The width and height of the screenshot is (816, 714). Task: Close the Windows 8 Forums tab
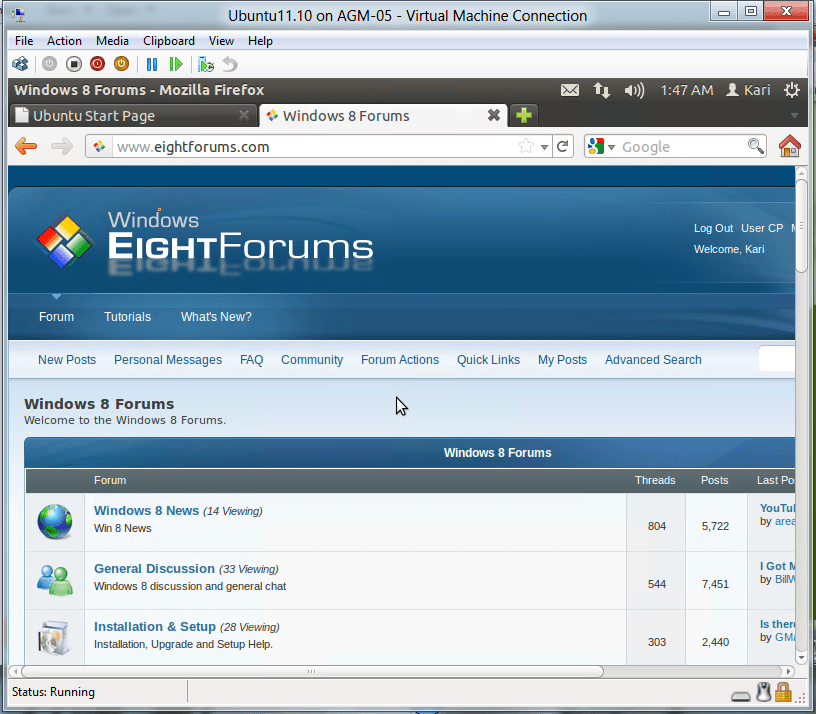click(493, 115)
